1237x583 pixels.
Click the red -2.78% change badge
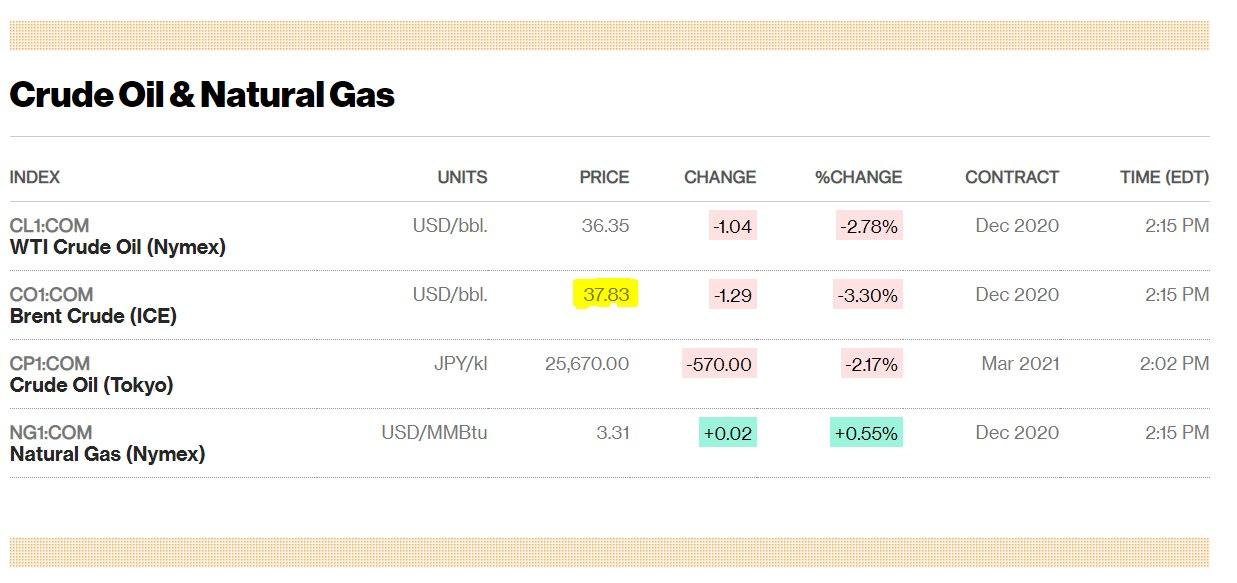click(x=869, y=226)
